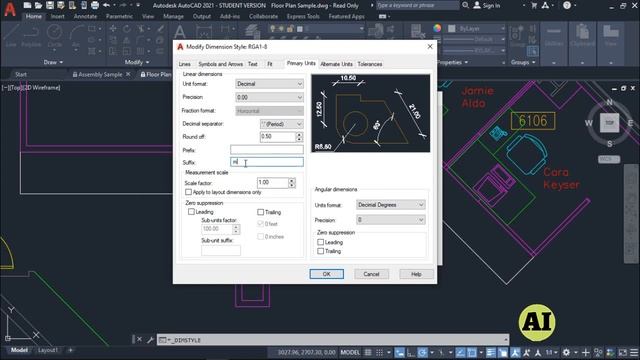This screenshot has width=640, height=360.
Task: Click the clean screen icon in status bar
Action: tap(622, 352)
